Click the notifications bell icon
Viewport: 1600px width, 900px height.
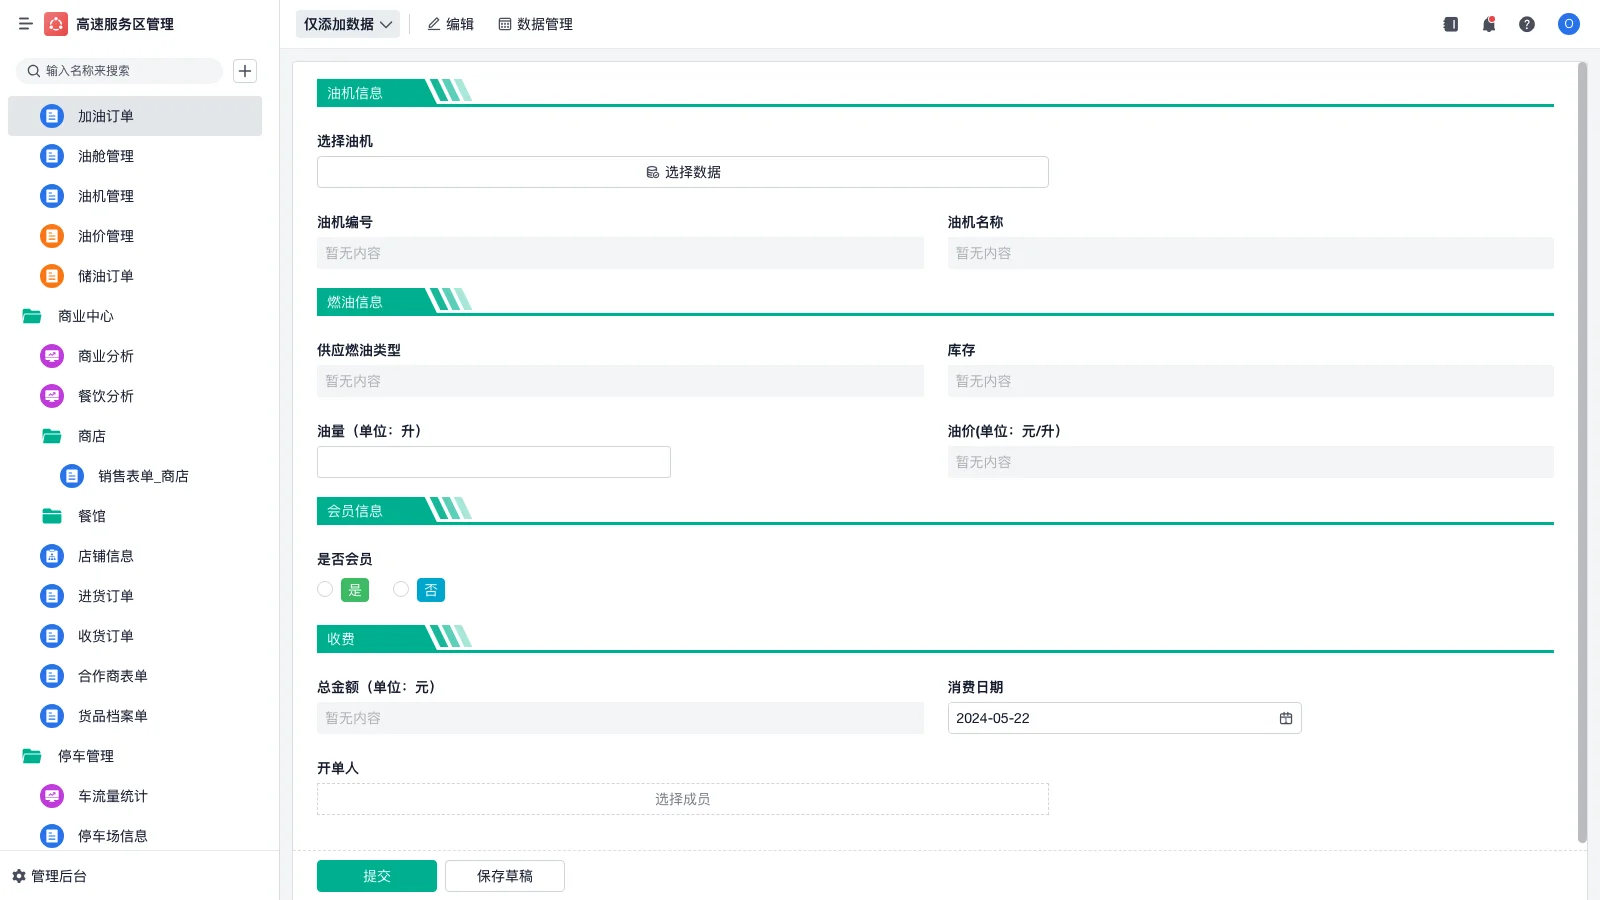click(x=1488, y=24)
